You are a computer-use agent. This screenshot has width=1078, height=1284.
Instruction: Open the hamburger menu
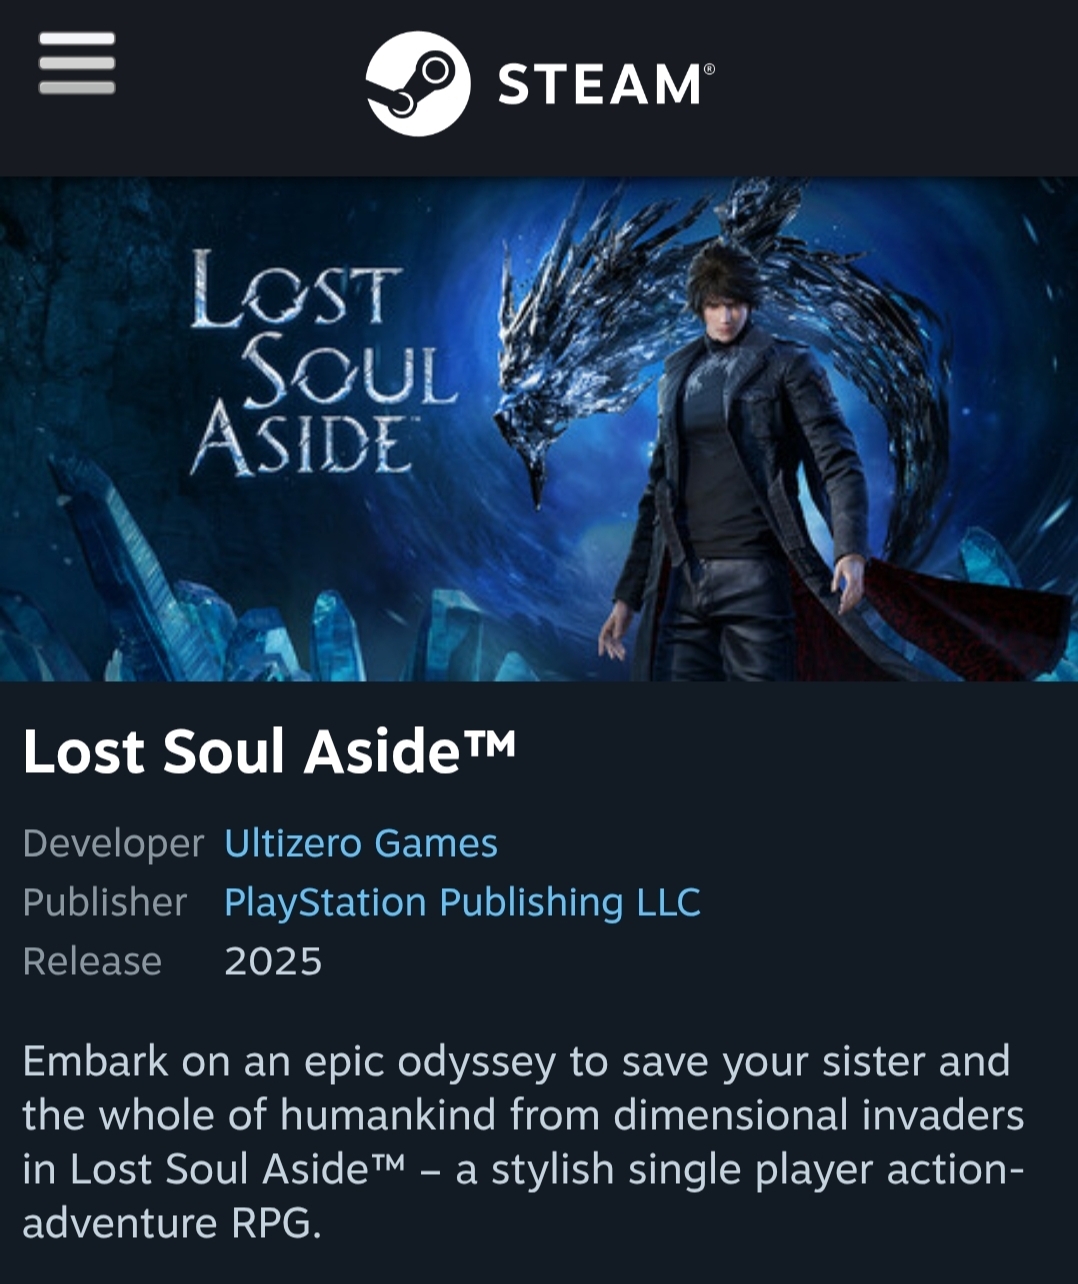(x=77, y=63)
